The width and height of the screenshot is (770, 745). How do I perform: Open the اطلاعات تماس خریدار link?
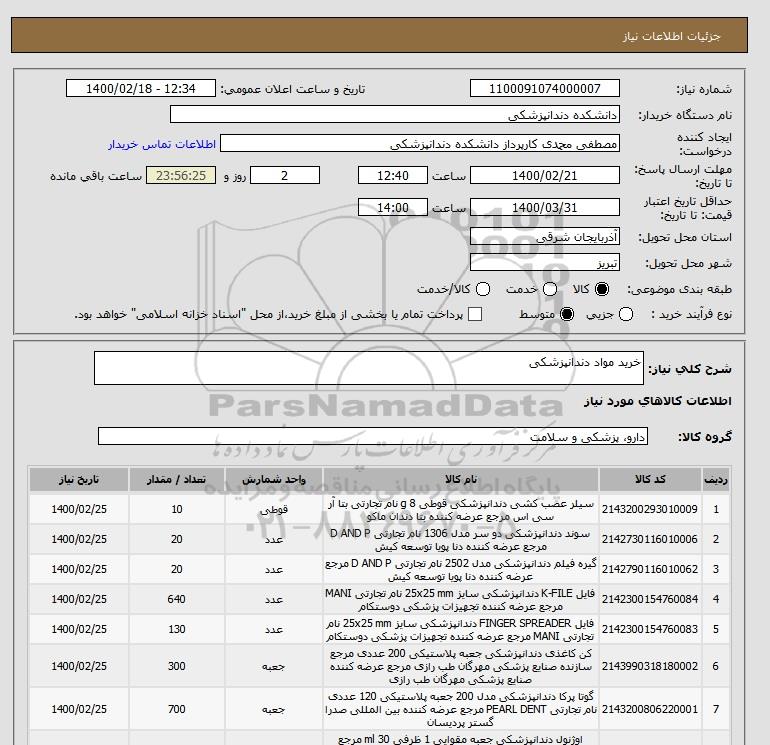(162, 144)
